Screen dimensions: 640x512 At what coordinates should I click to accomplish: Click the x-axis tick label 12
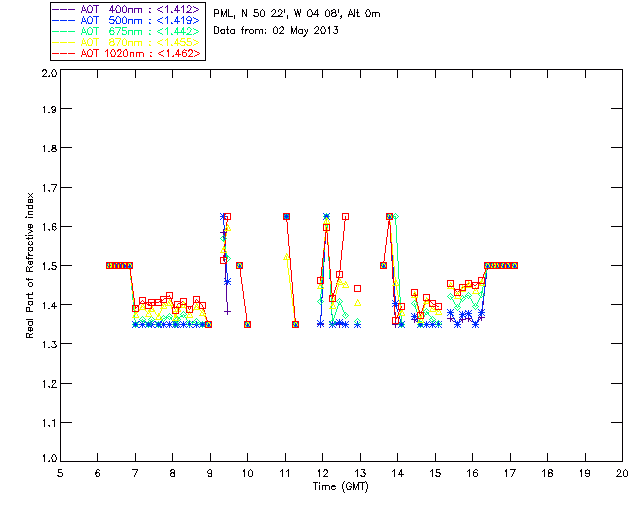coord(322,473)
